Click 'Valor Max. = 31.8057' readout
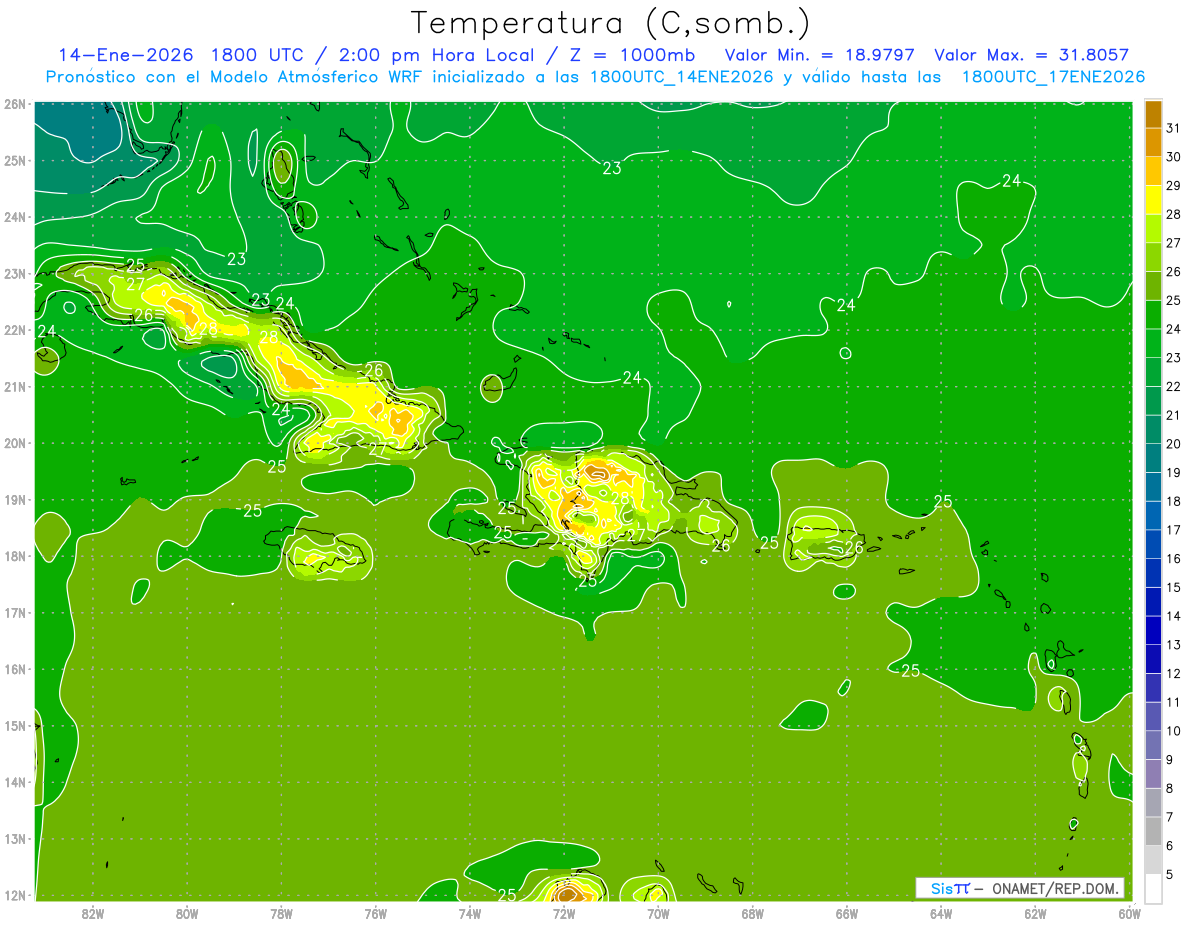The width and height of the screenshot is (1200, 927). [1032, 55]
